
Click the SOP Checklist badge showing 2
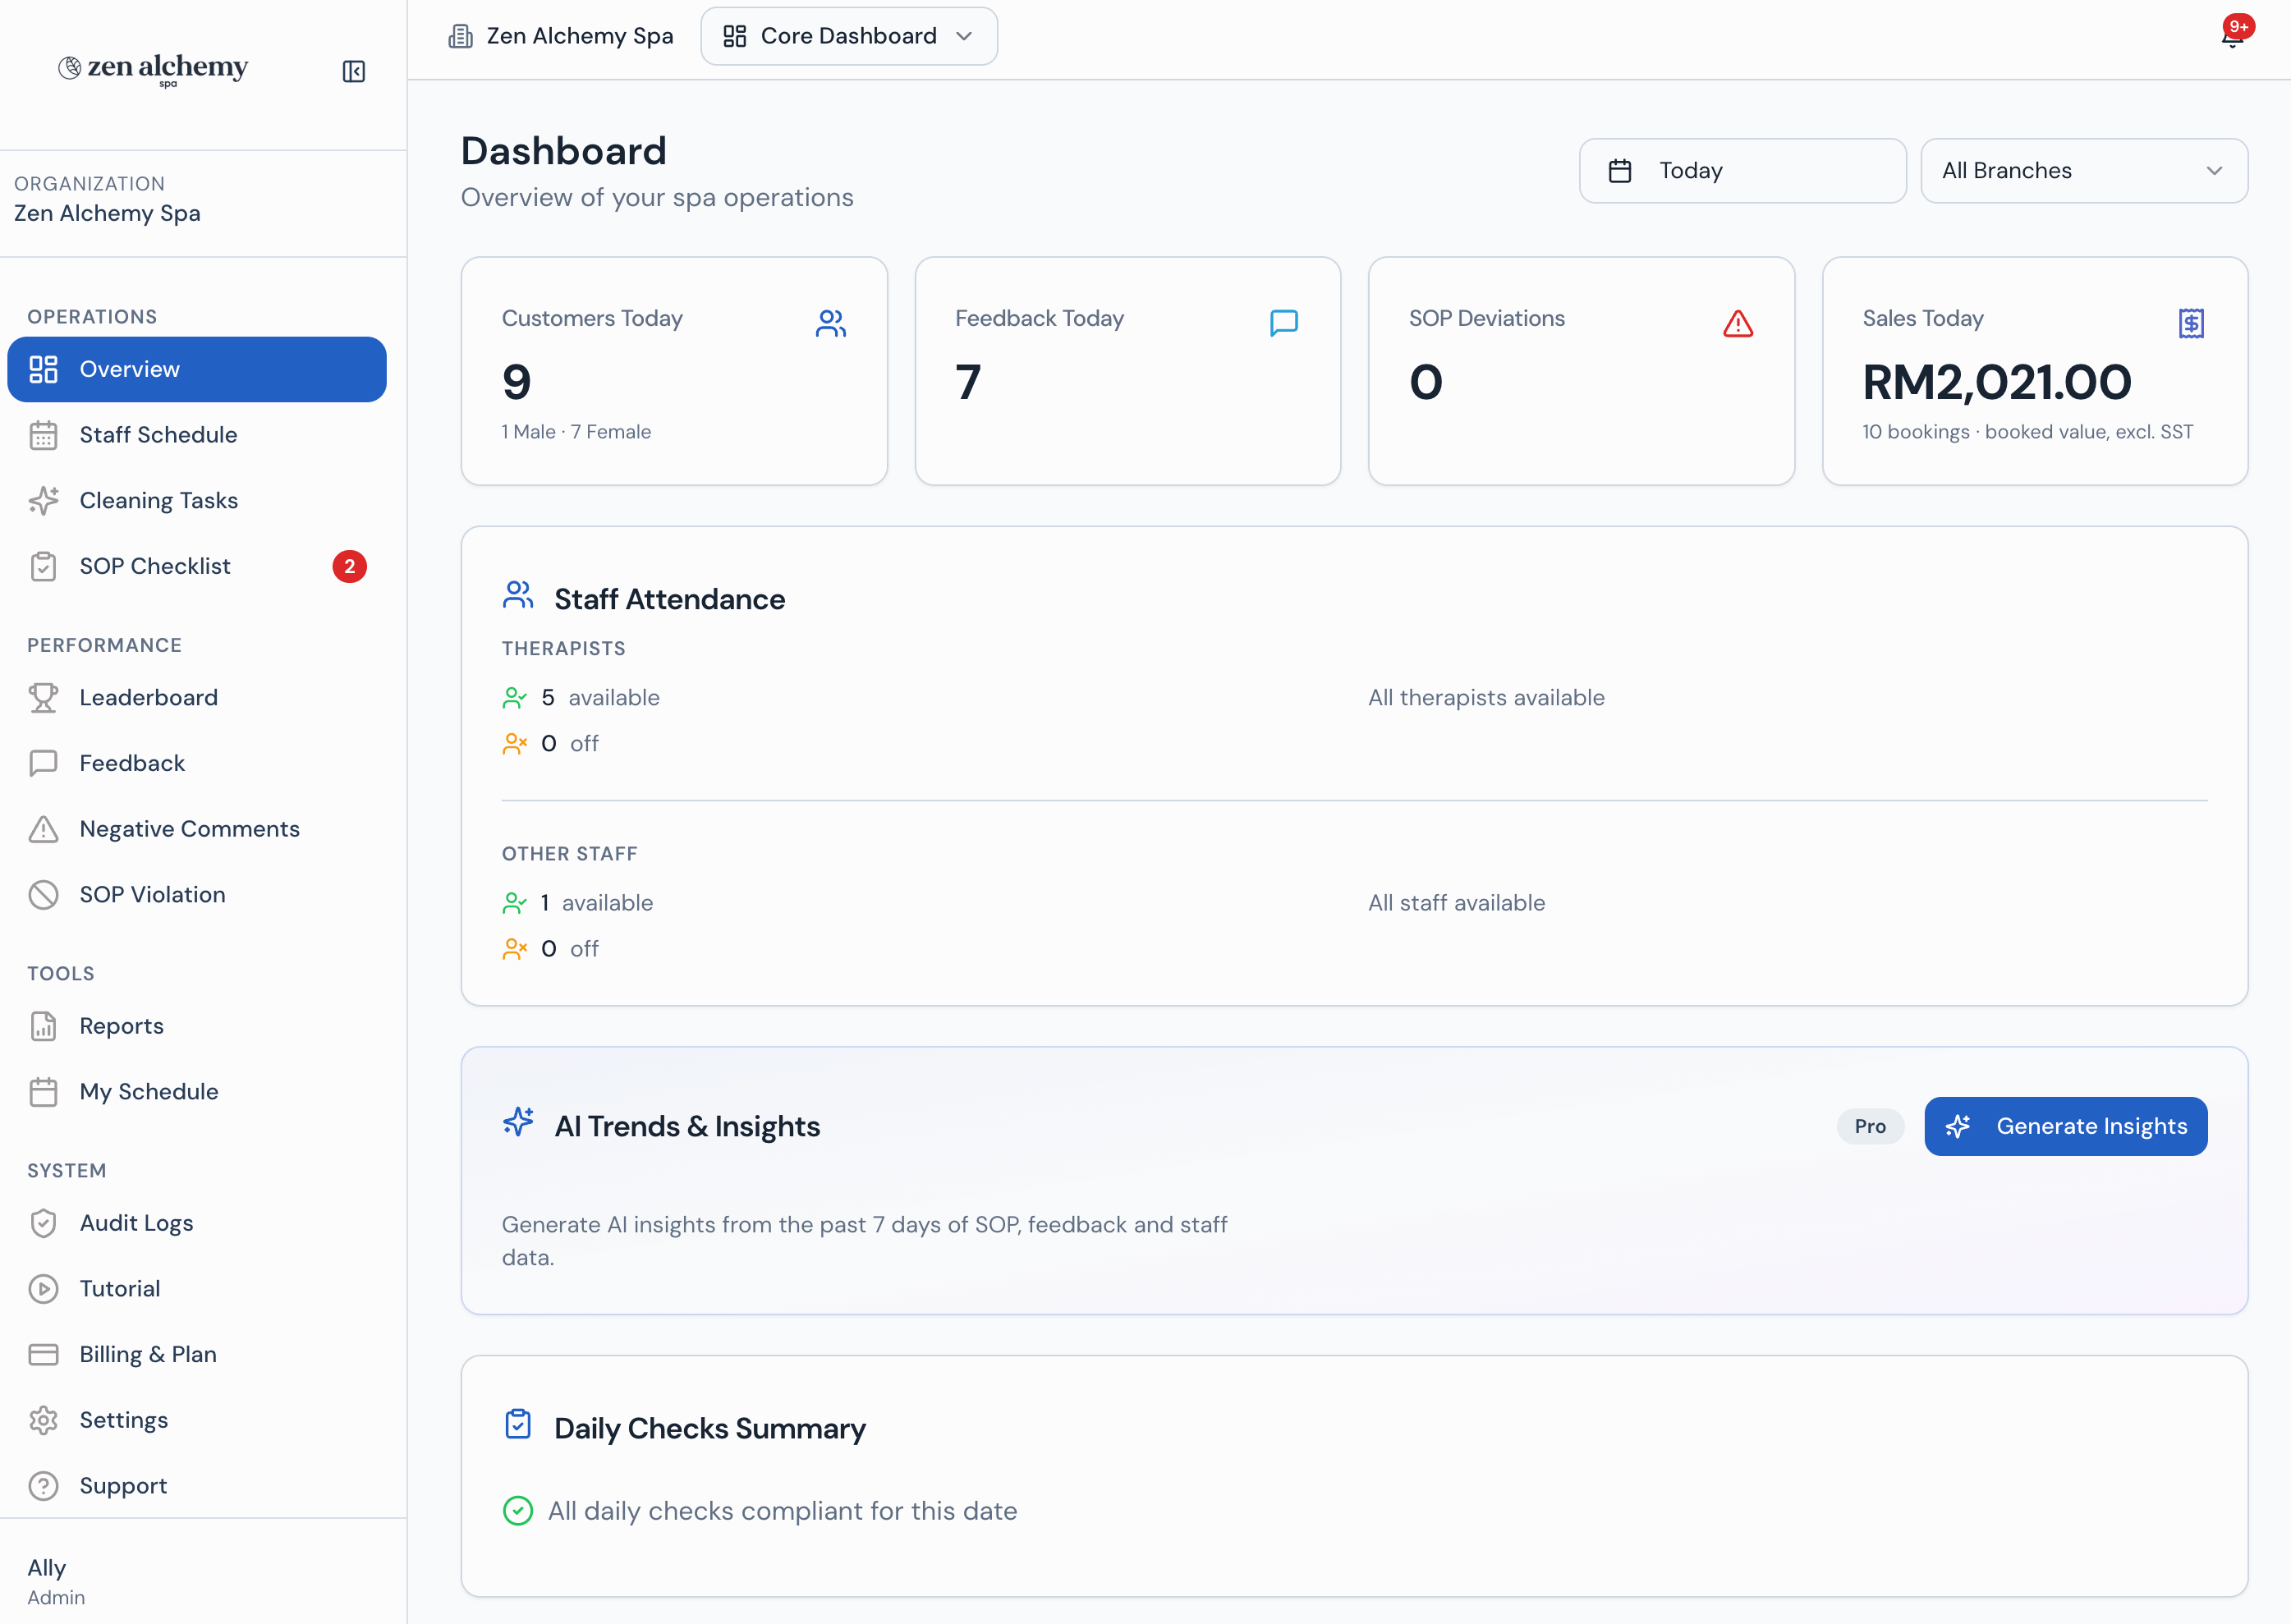349,566
